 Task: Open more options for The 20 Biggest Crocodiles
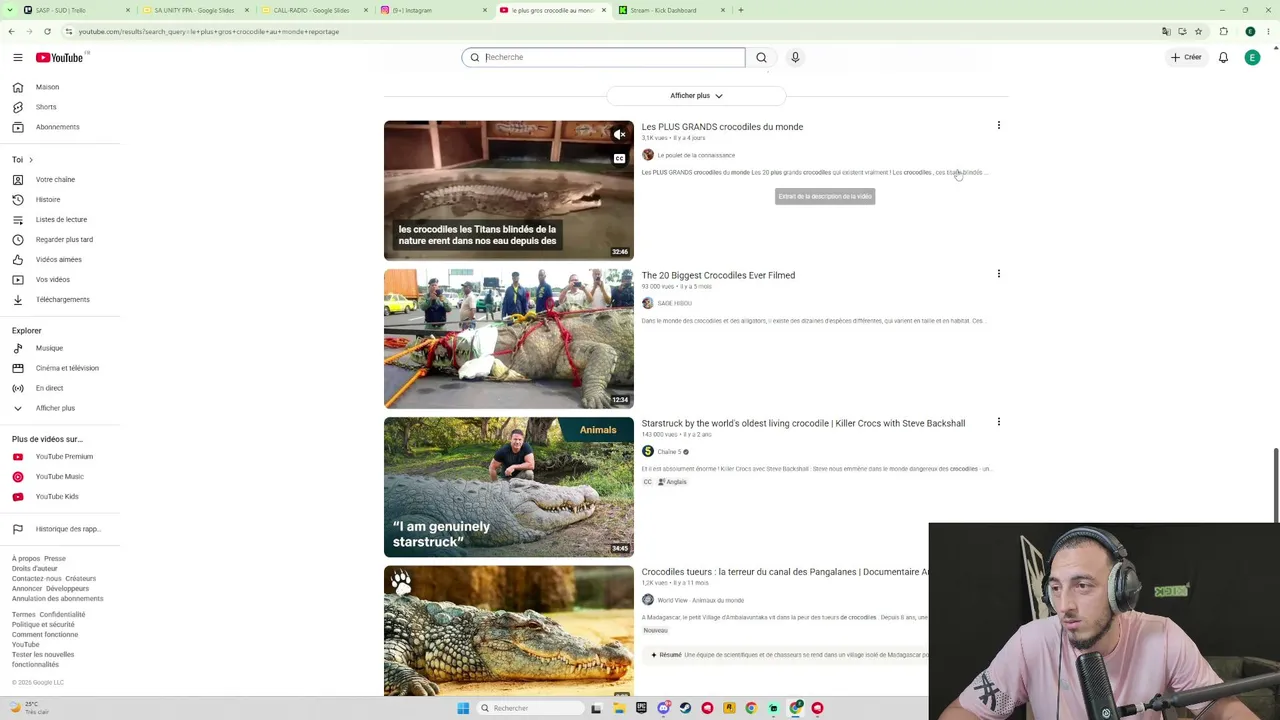point(998,274)
